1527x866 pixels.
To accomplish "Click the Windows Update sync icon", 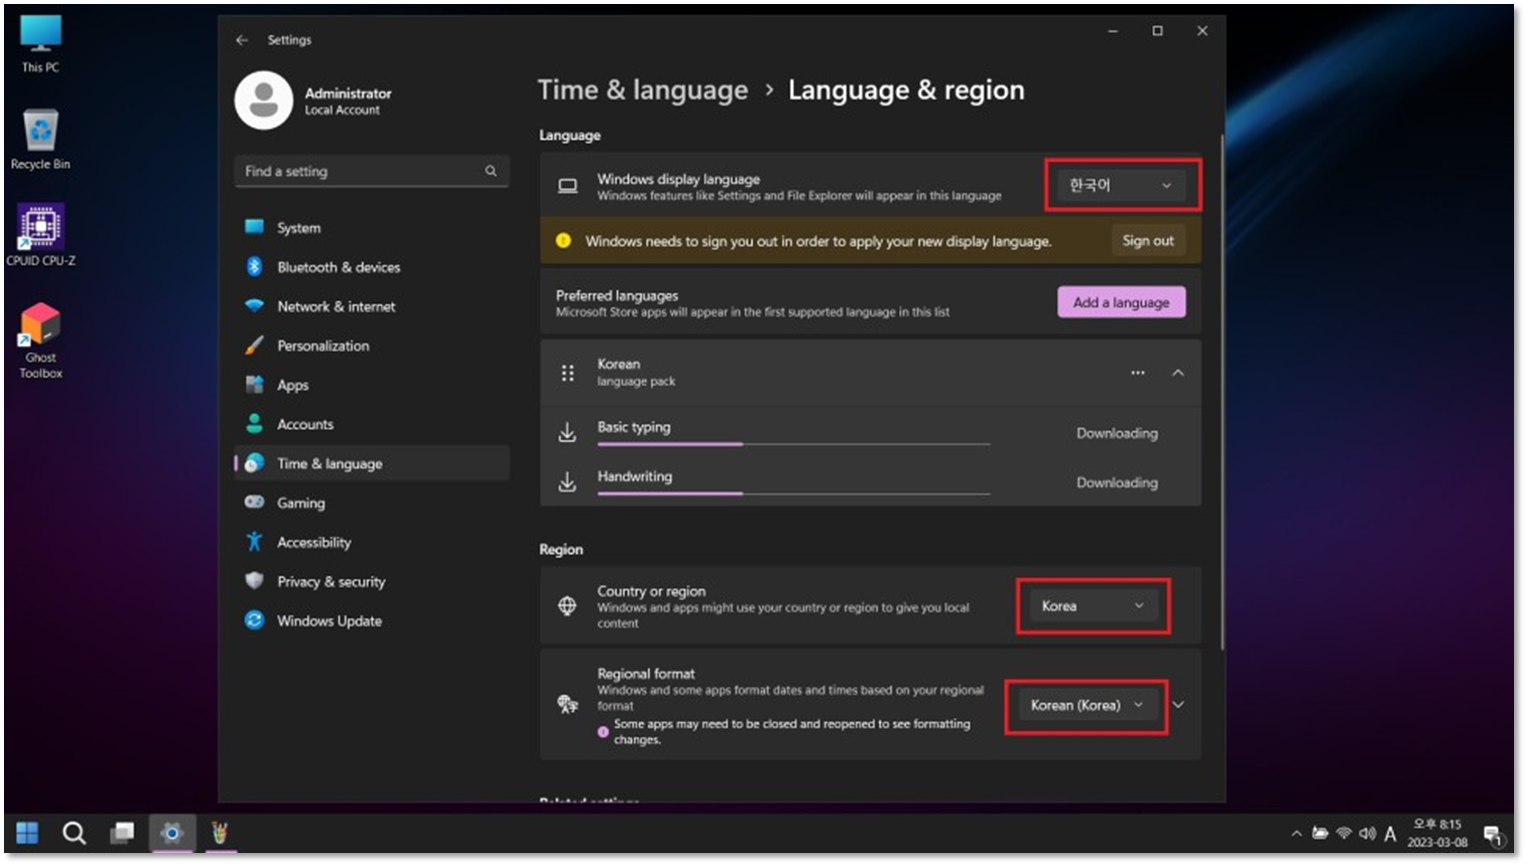I will [254, 621].
